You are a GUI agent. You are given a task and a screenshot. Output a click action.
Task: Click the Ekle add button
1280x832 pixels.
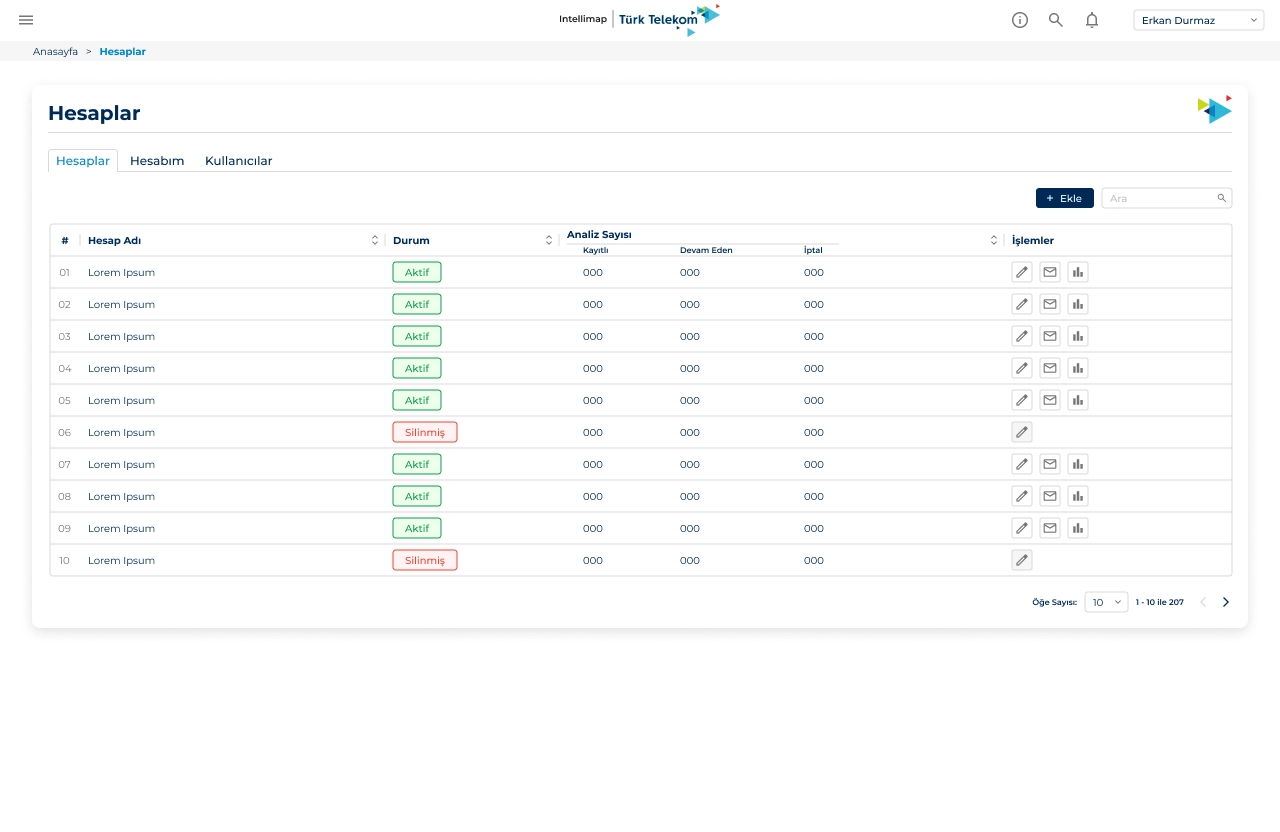click(1065, 198)
